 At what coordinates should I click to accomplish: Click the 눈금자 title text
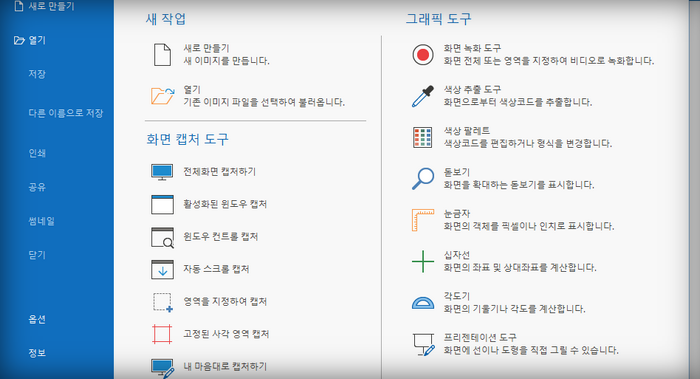pos(457,214)
